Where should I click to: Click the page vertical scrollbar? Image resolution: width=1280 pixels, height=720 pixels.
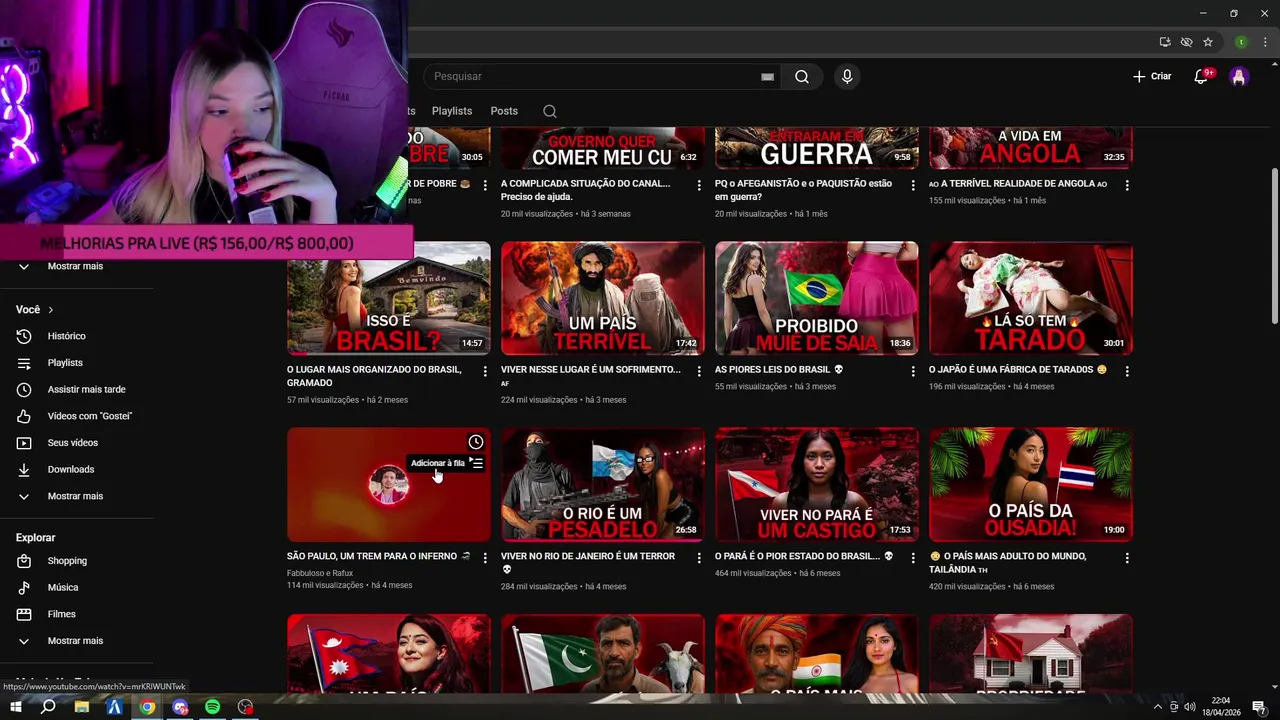click(1274, 245)
